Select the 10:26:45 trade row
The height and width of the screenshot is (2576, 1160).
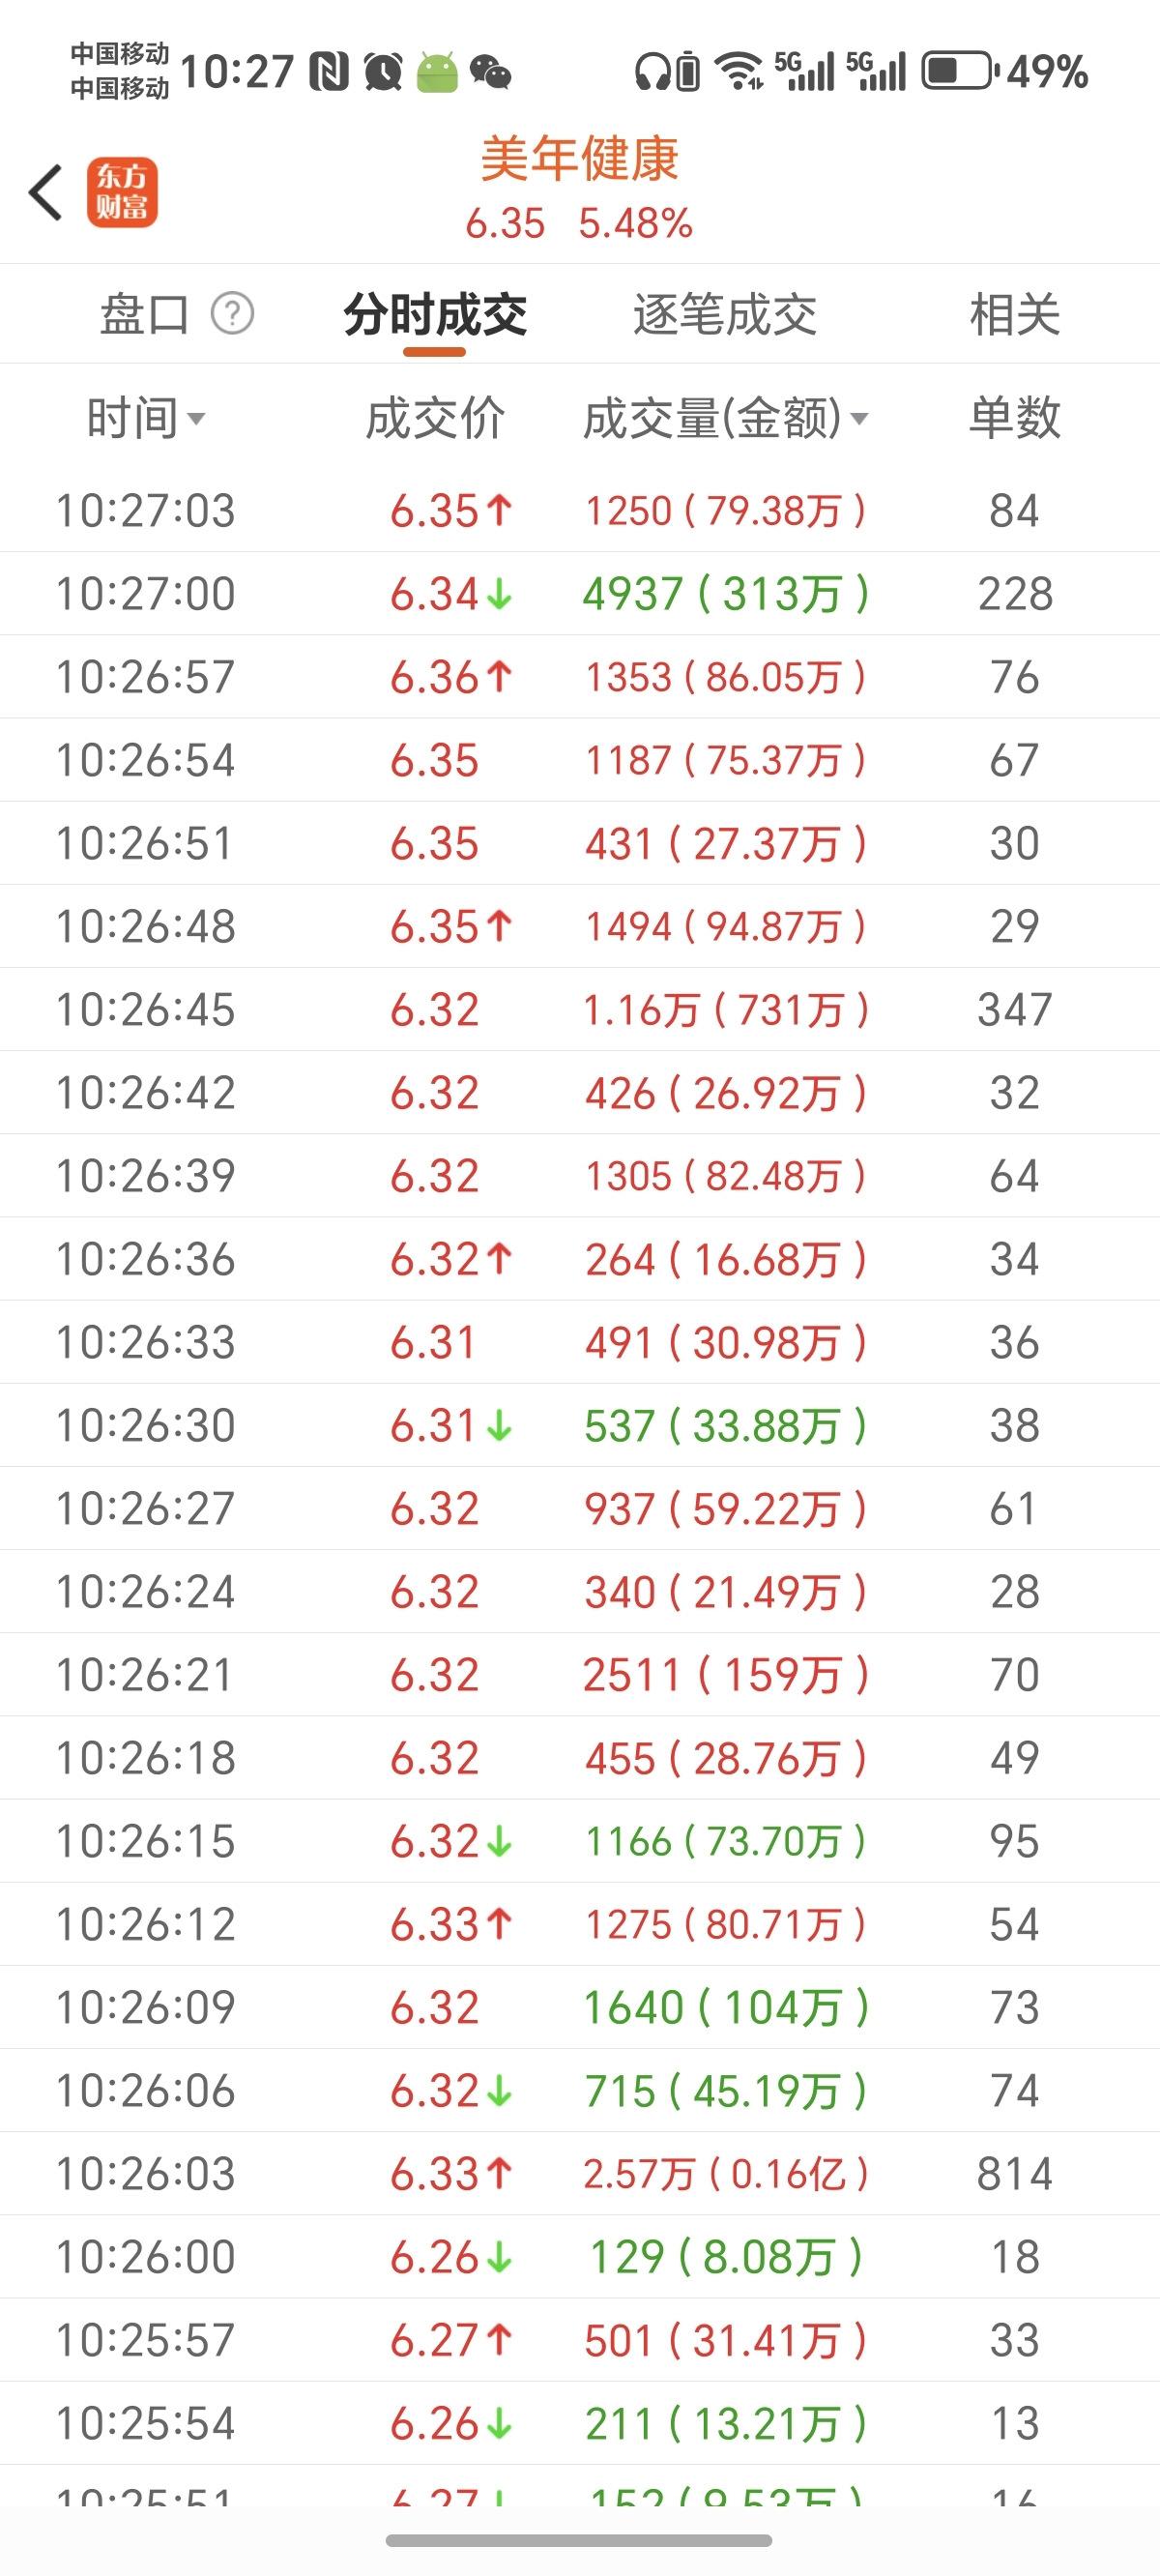(x=580, y=1010)
